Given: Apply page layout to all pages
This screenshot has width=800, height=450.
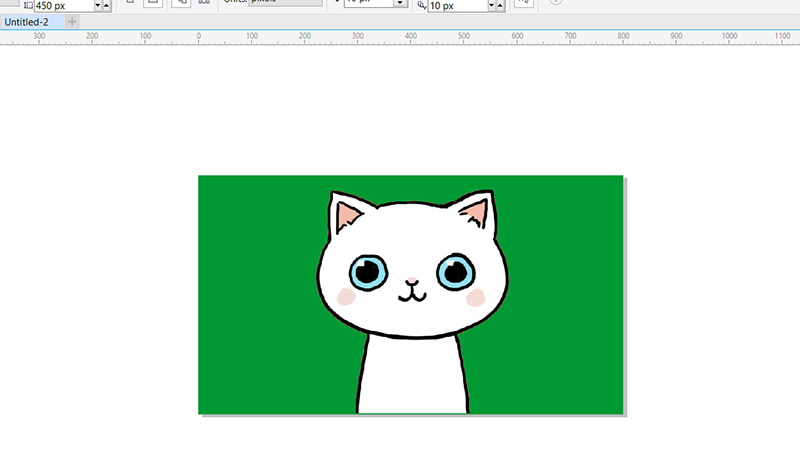Looking at the screenshot, I should pyautogui.click(x=181, y=3).
